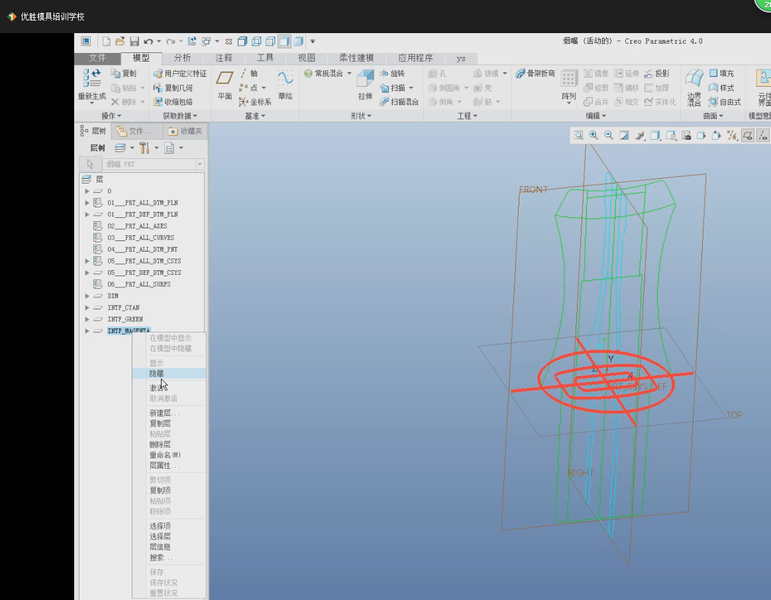The image size is (771, 600).
Task: Toggle wireframe display style in quick access toolbar
Action: click(x=256, y=41)
